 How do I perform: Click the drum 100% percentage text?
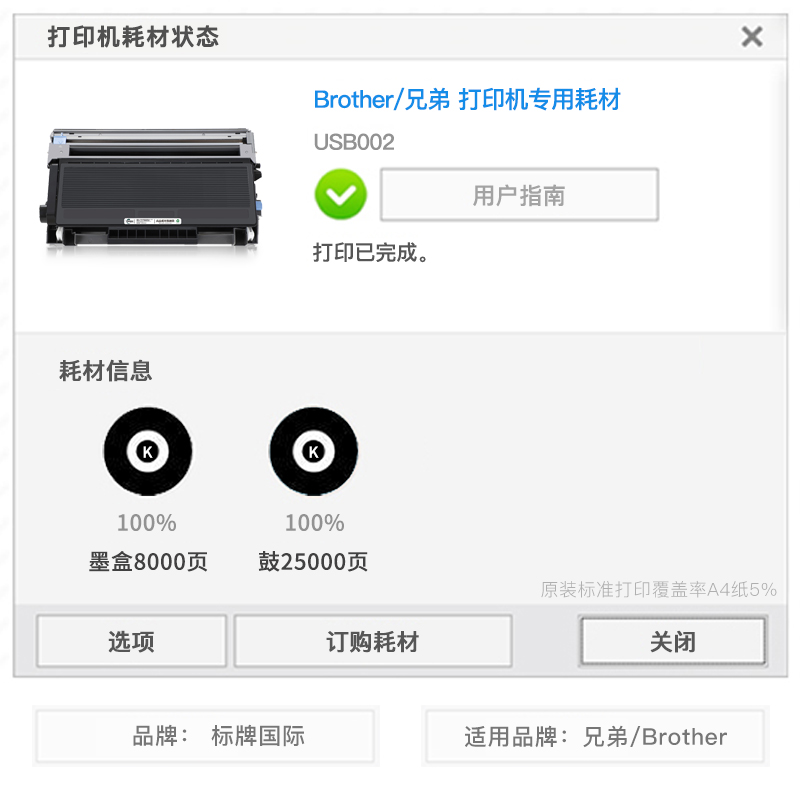[314, 523]
